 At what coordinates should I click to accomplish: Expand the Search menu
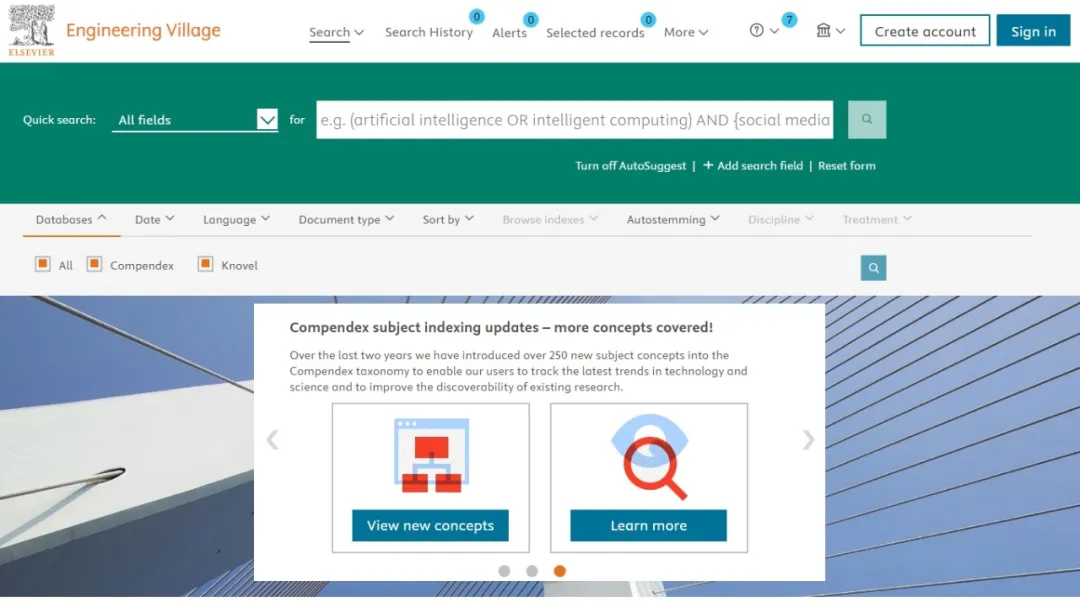pyautogui.click(x=336, y=32)
